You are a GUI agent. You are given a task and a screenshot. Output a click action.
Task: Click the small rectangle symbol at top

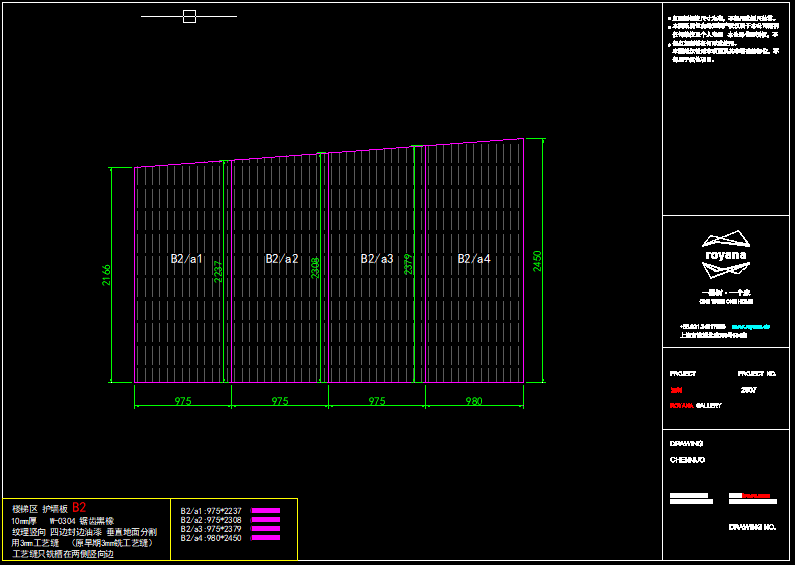[x=189, y=17]
